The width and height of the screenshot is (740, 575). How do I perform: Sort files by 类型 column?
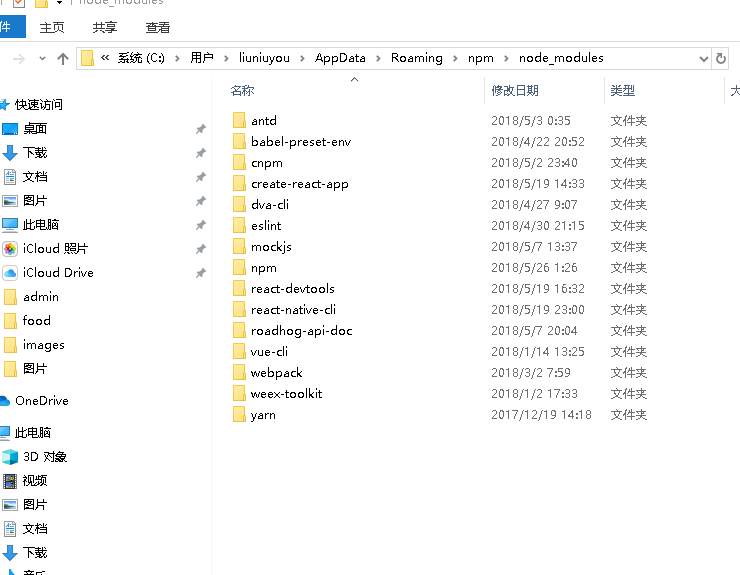tap(622, 90)
